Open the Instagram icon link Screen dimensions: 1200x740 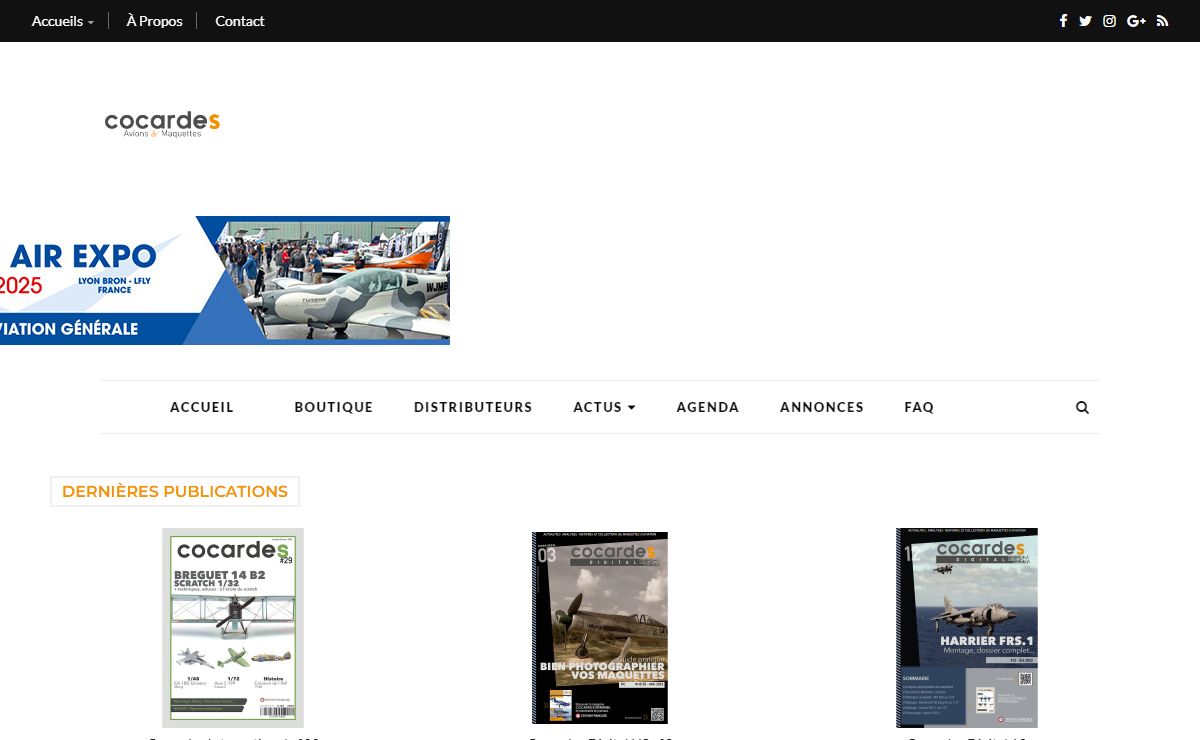pos(1109,21)
